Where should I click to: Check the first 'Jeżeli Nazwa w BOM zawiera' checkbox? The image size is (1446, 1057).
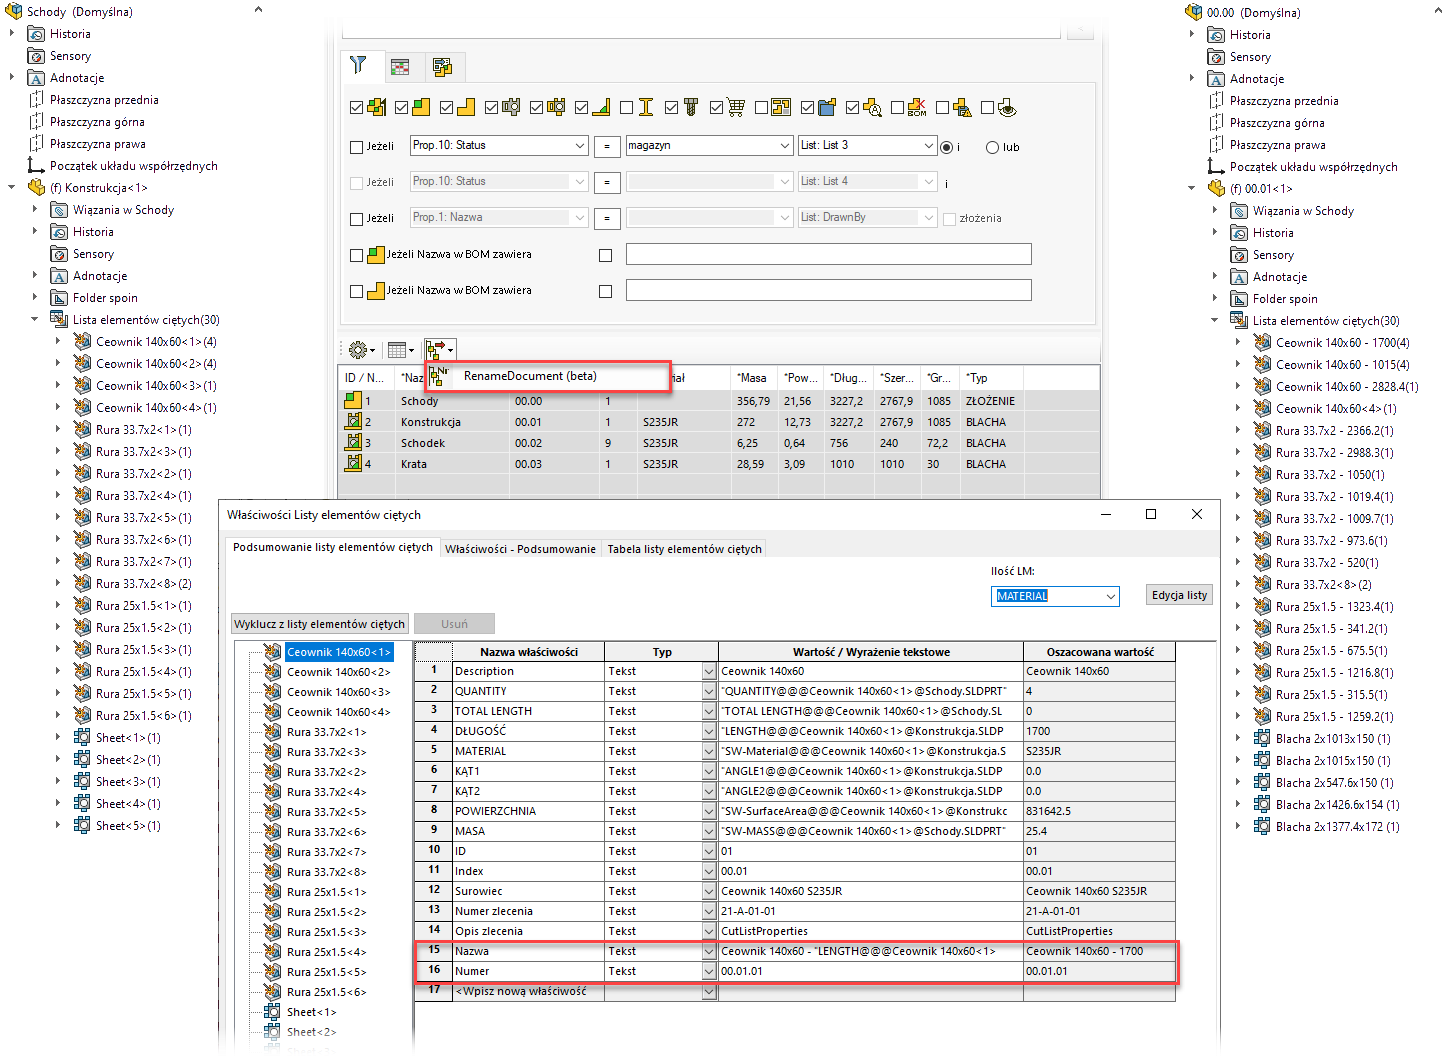[x=356, y=255]
